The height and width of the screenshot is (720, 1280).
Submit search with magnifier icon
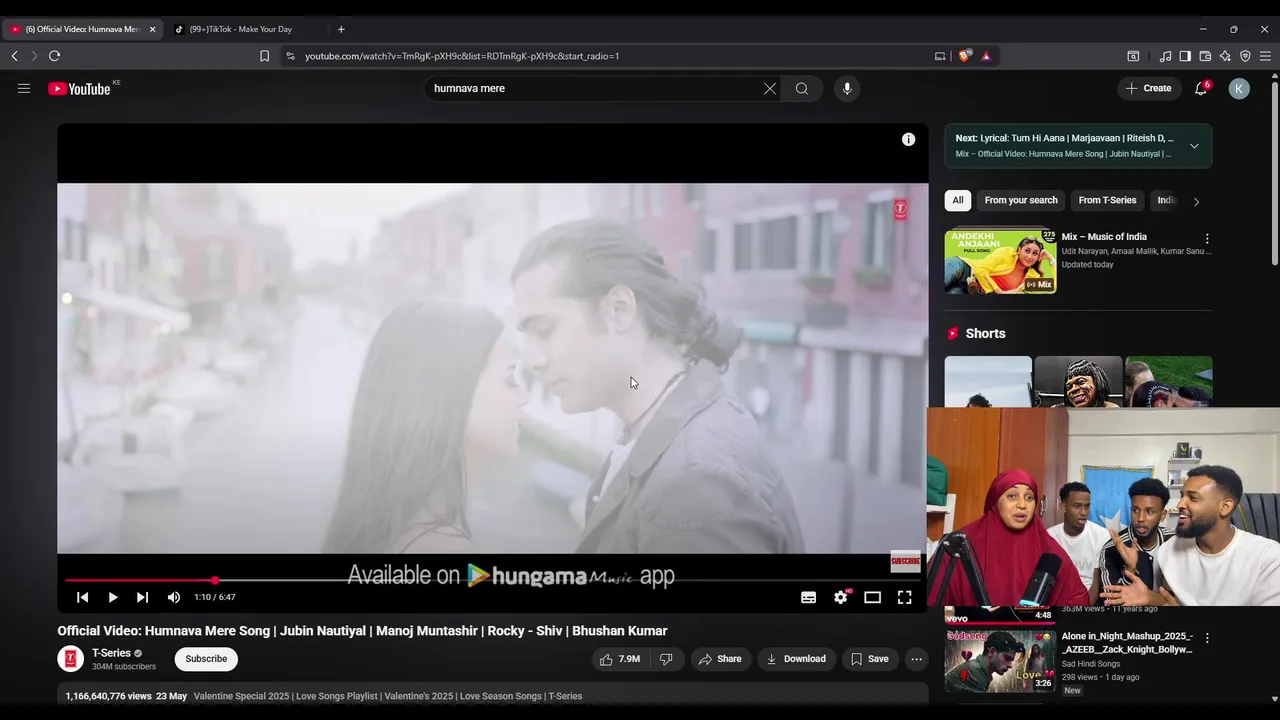[802, 88]
